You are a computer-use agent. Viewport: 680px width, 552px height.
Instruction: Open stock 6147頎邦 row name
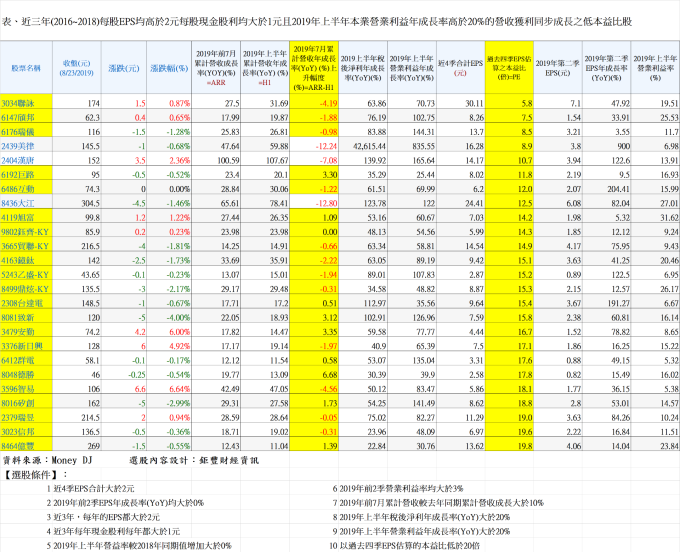(x=18, y=118)
